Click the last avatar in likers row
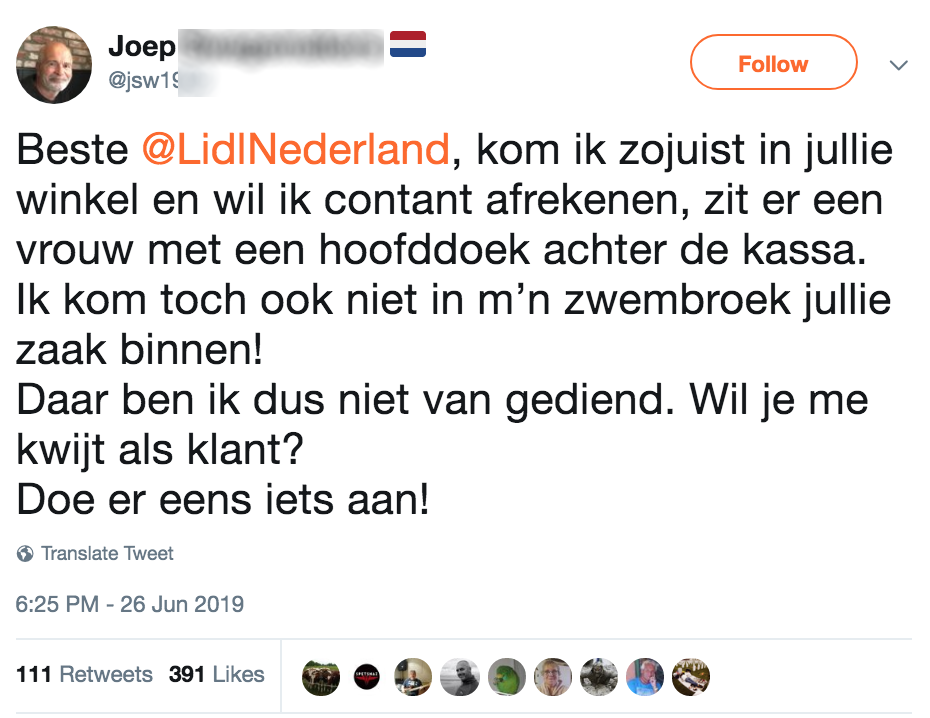 tap(690, 676)
